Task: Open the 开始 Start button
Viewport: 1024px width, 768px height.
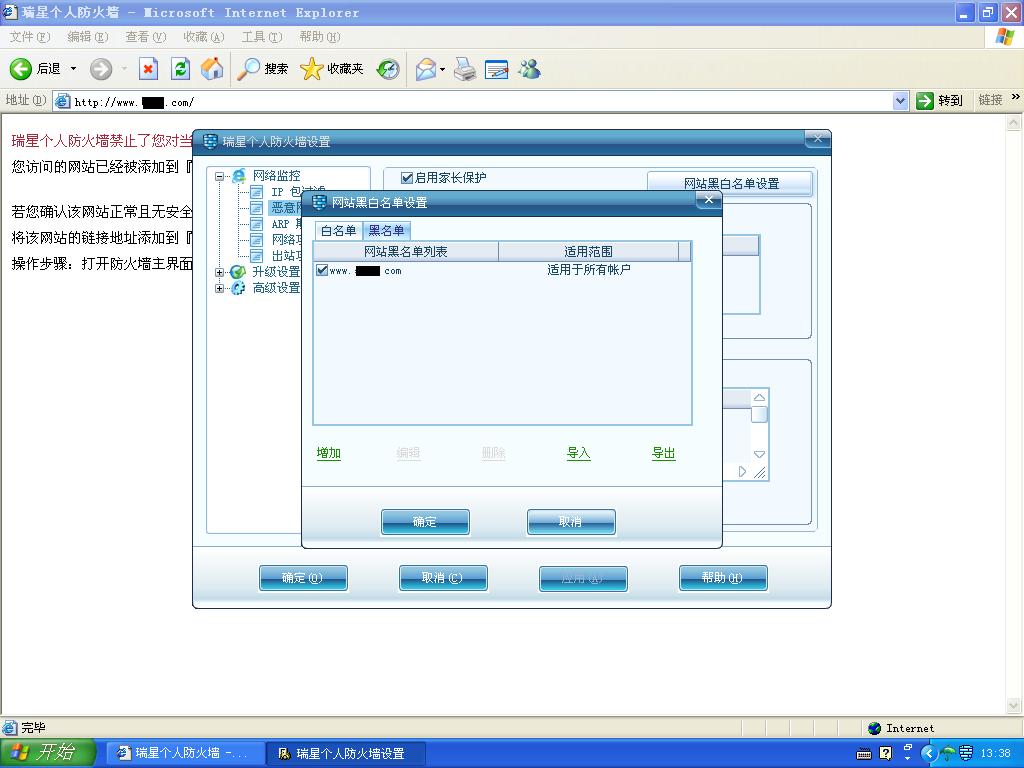Action: 47,753
